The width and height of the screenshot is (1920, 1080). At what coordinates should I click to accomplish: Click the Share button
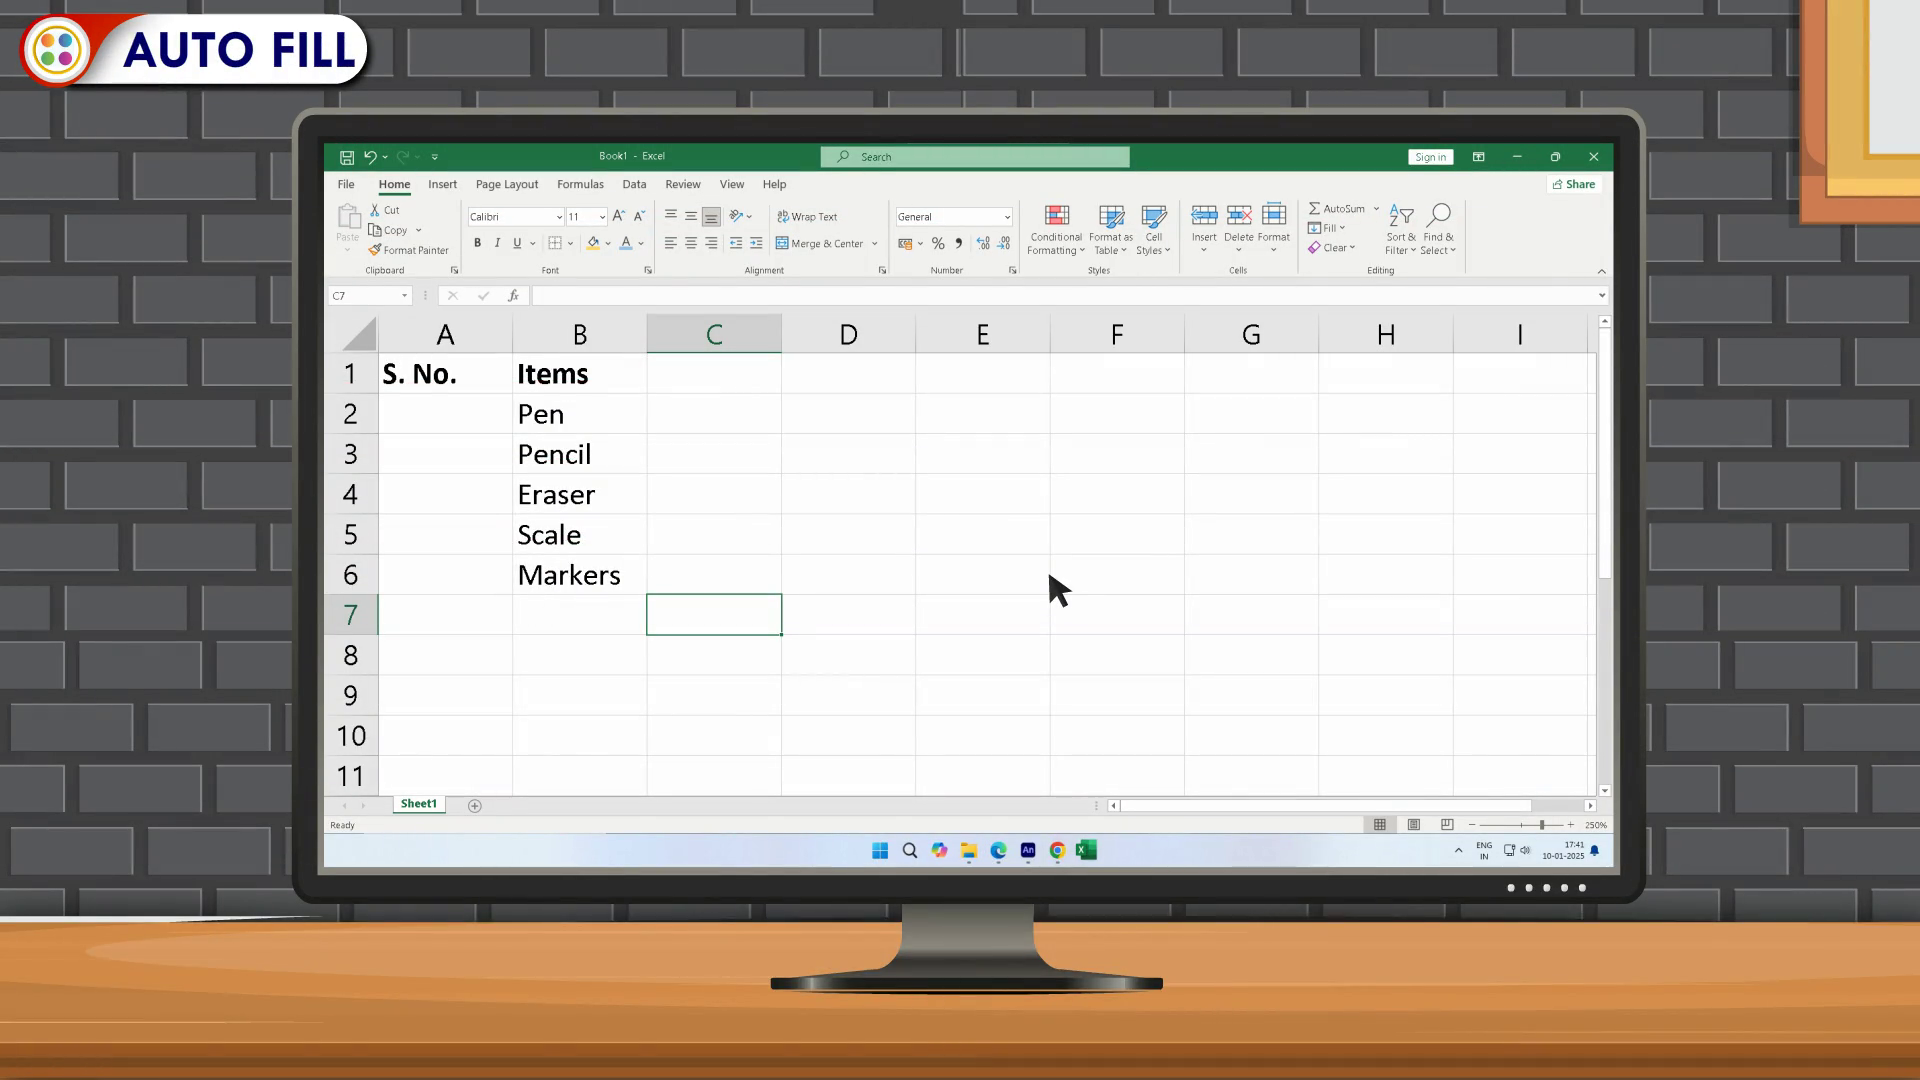(1574, 184)
